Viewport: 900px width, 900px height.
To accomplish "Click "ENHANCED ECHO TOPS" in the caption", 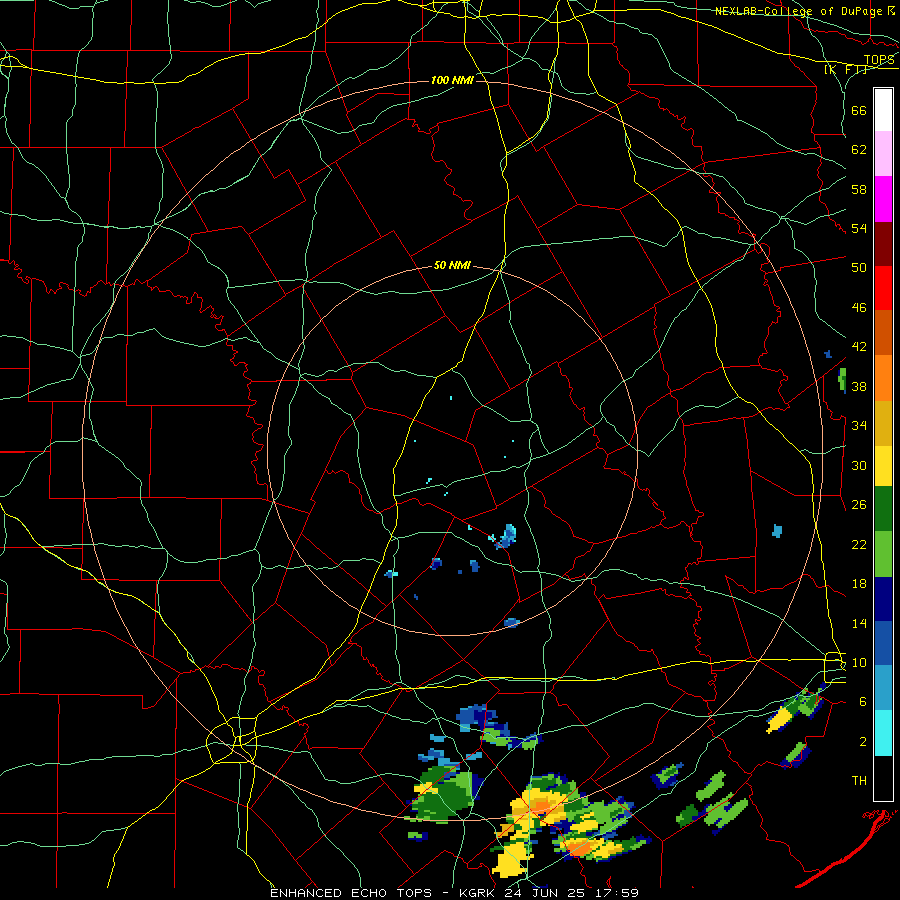I will (x=351, y=893).
